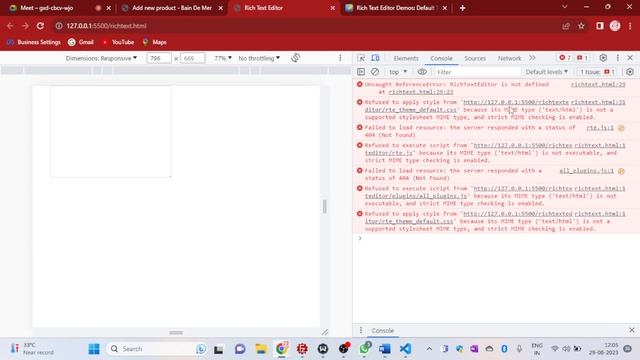
Task: Open Chrome three-dot menu
Action: 630,26
